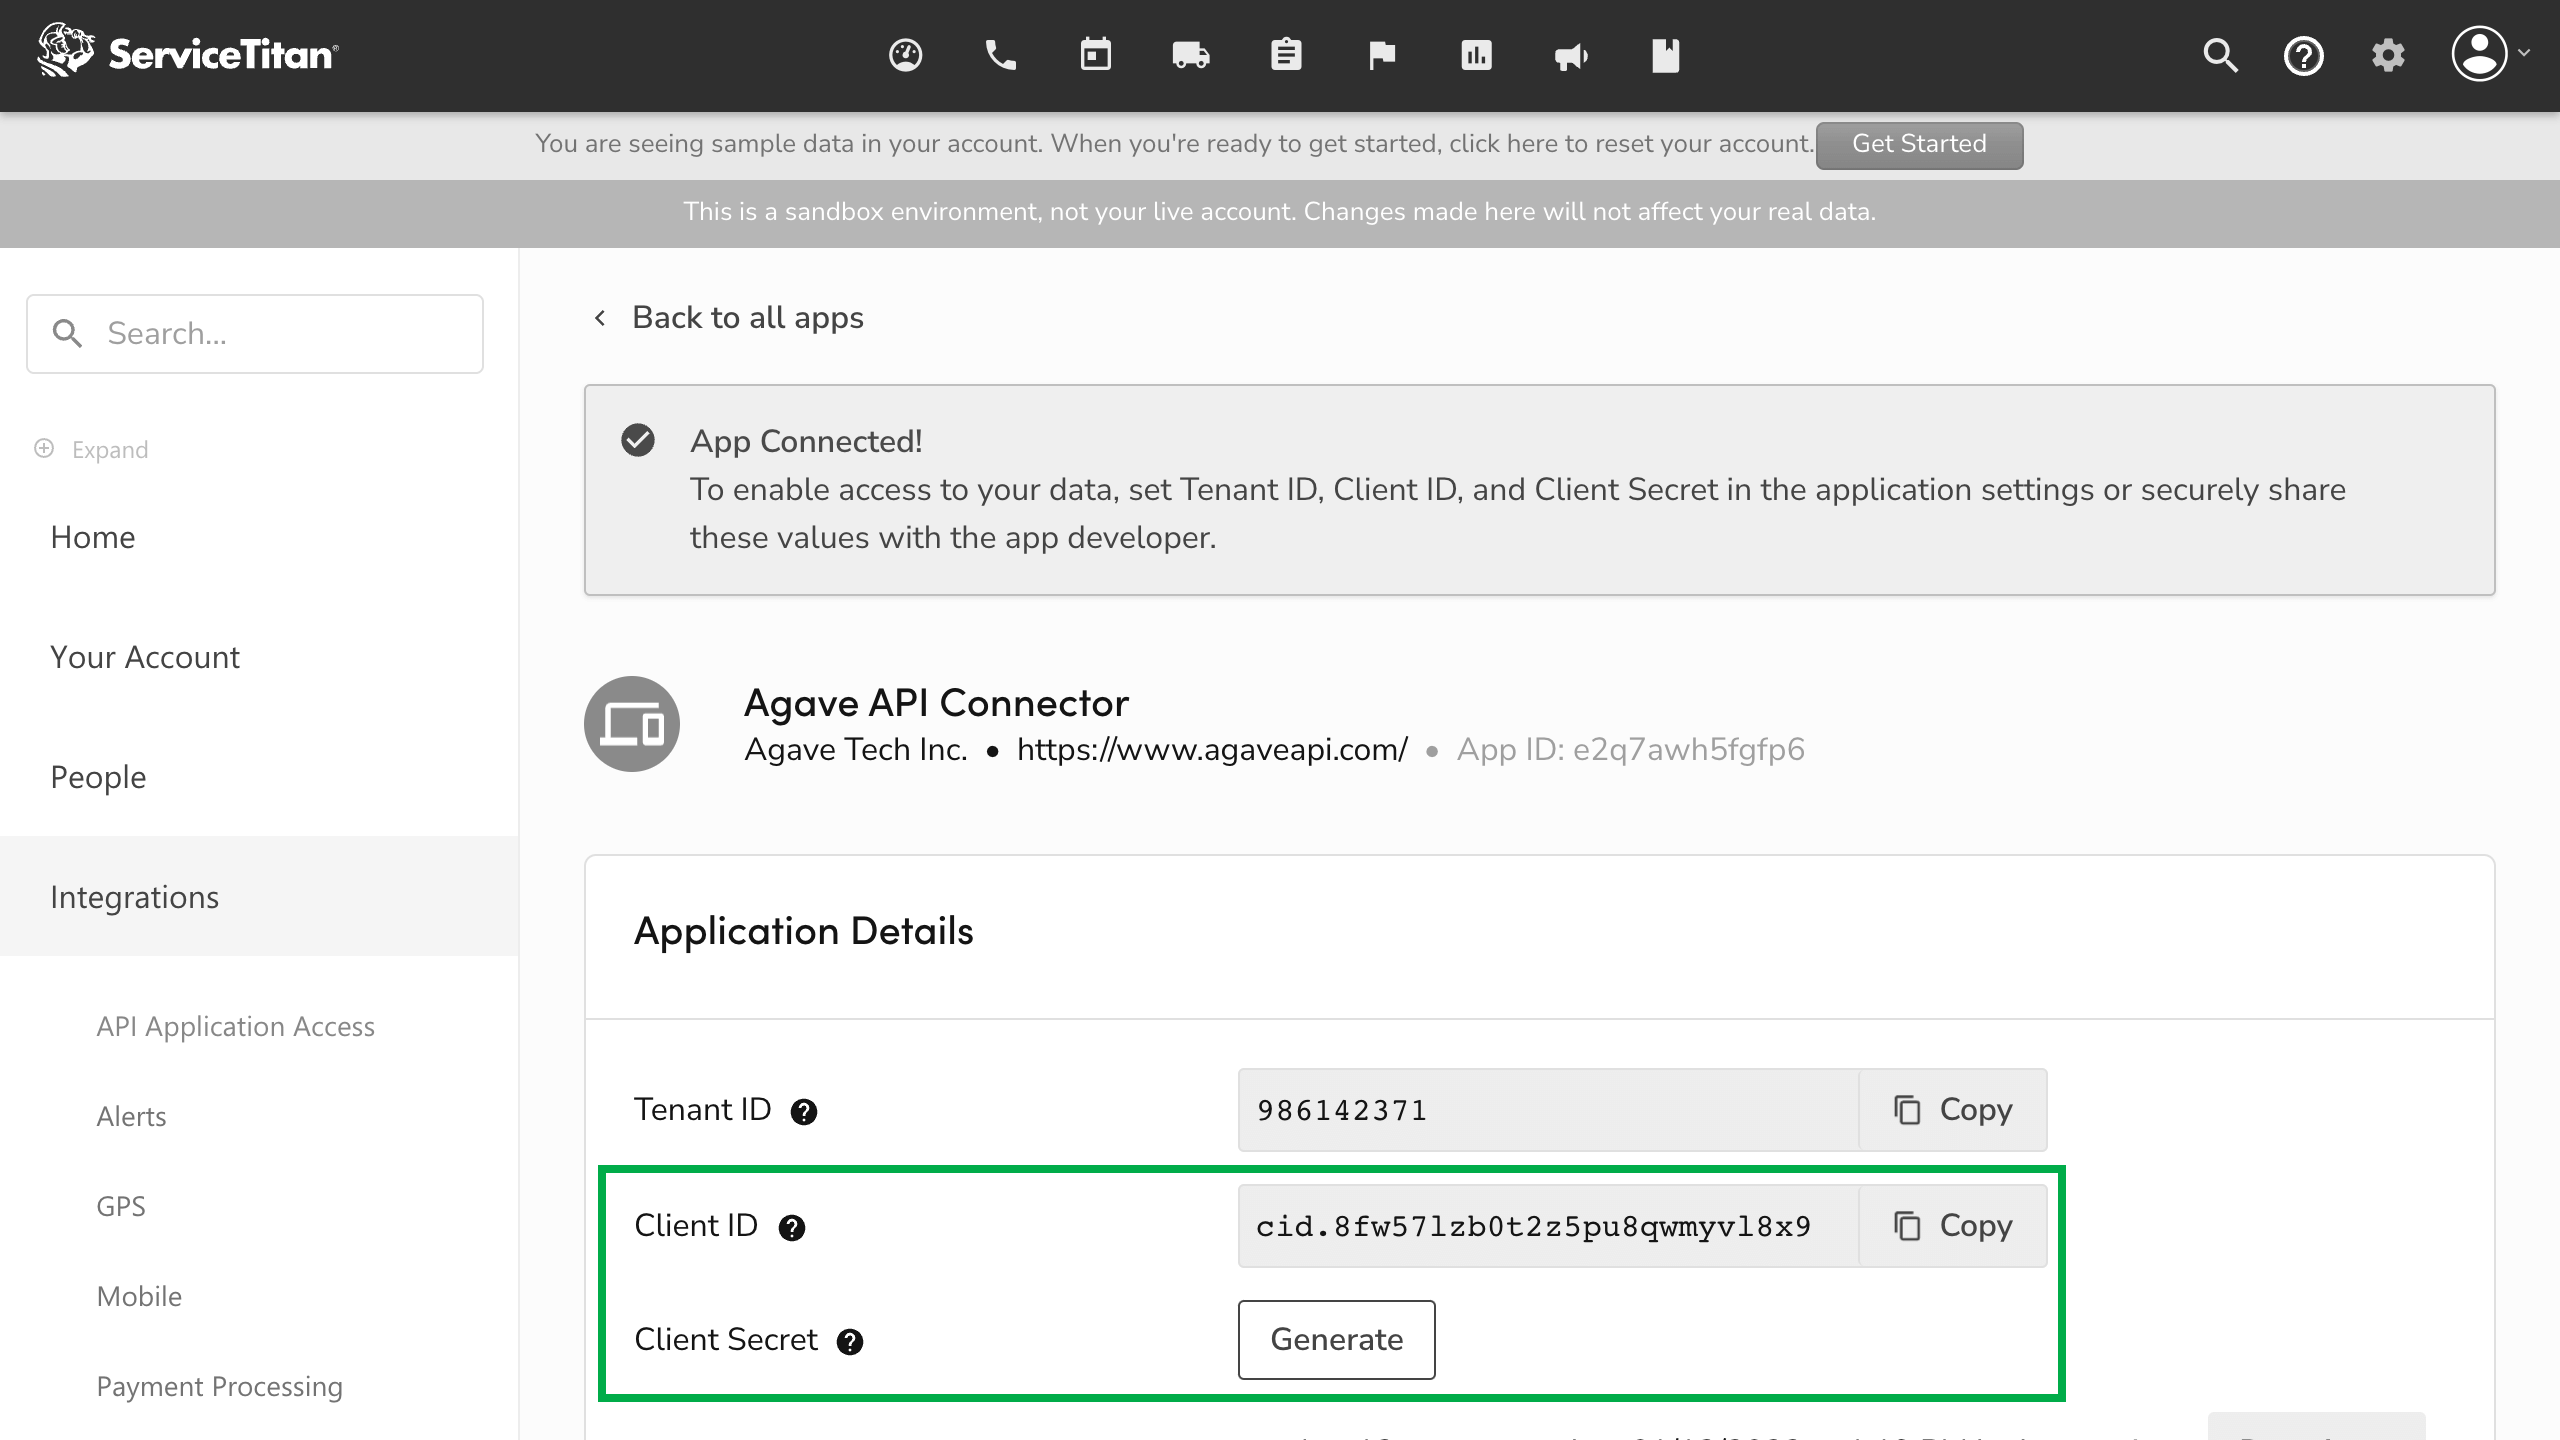The width and height of the screenshot is (2560, 1440).
Task: Click the Client ID help icon
Action: pyautogui.click(x=792, y=1228)
